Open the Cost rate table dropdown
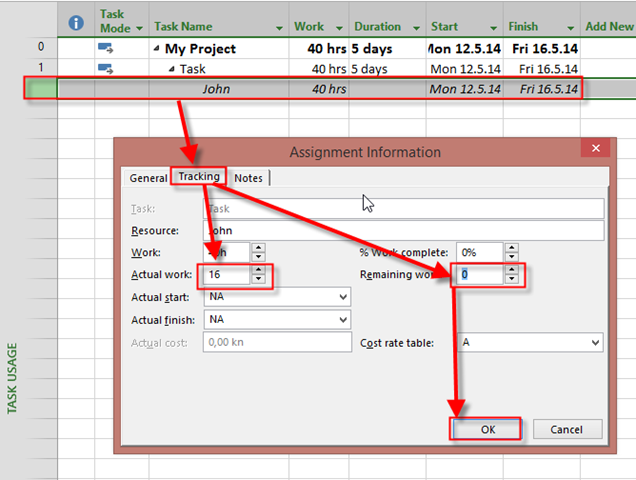The height and width of the screenshot is (480, 636). [595, 343]
